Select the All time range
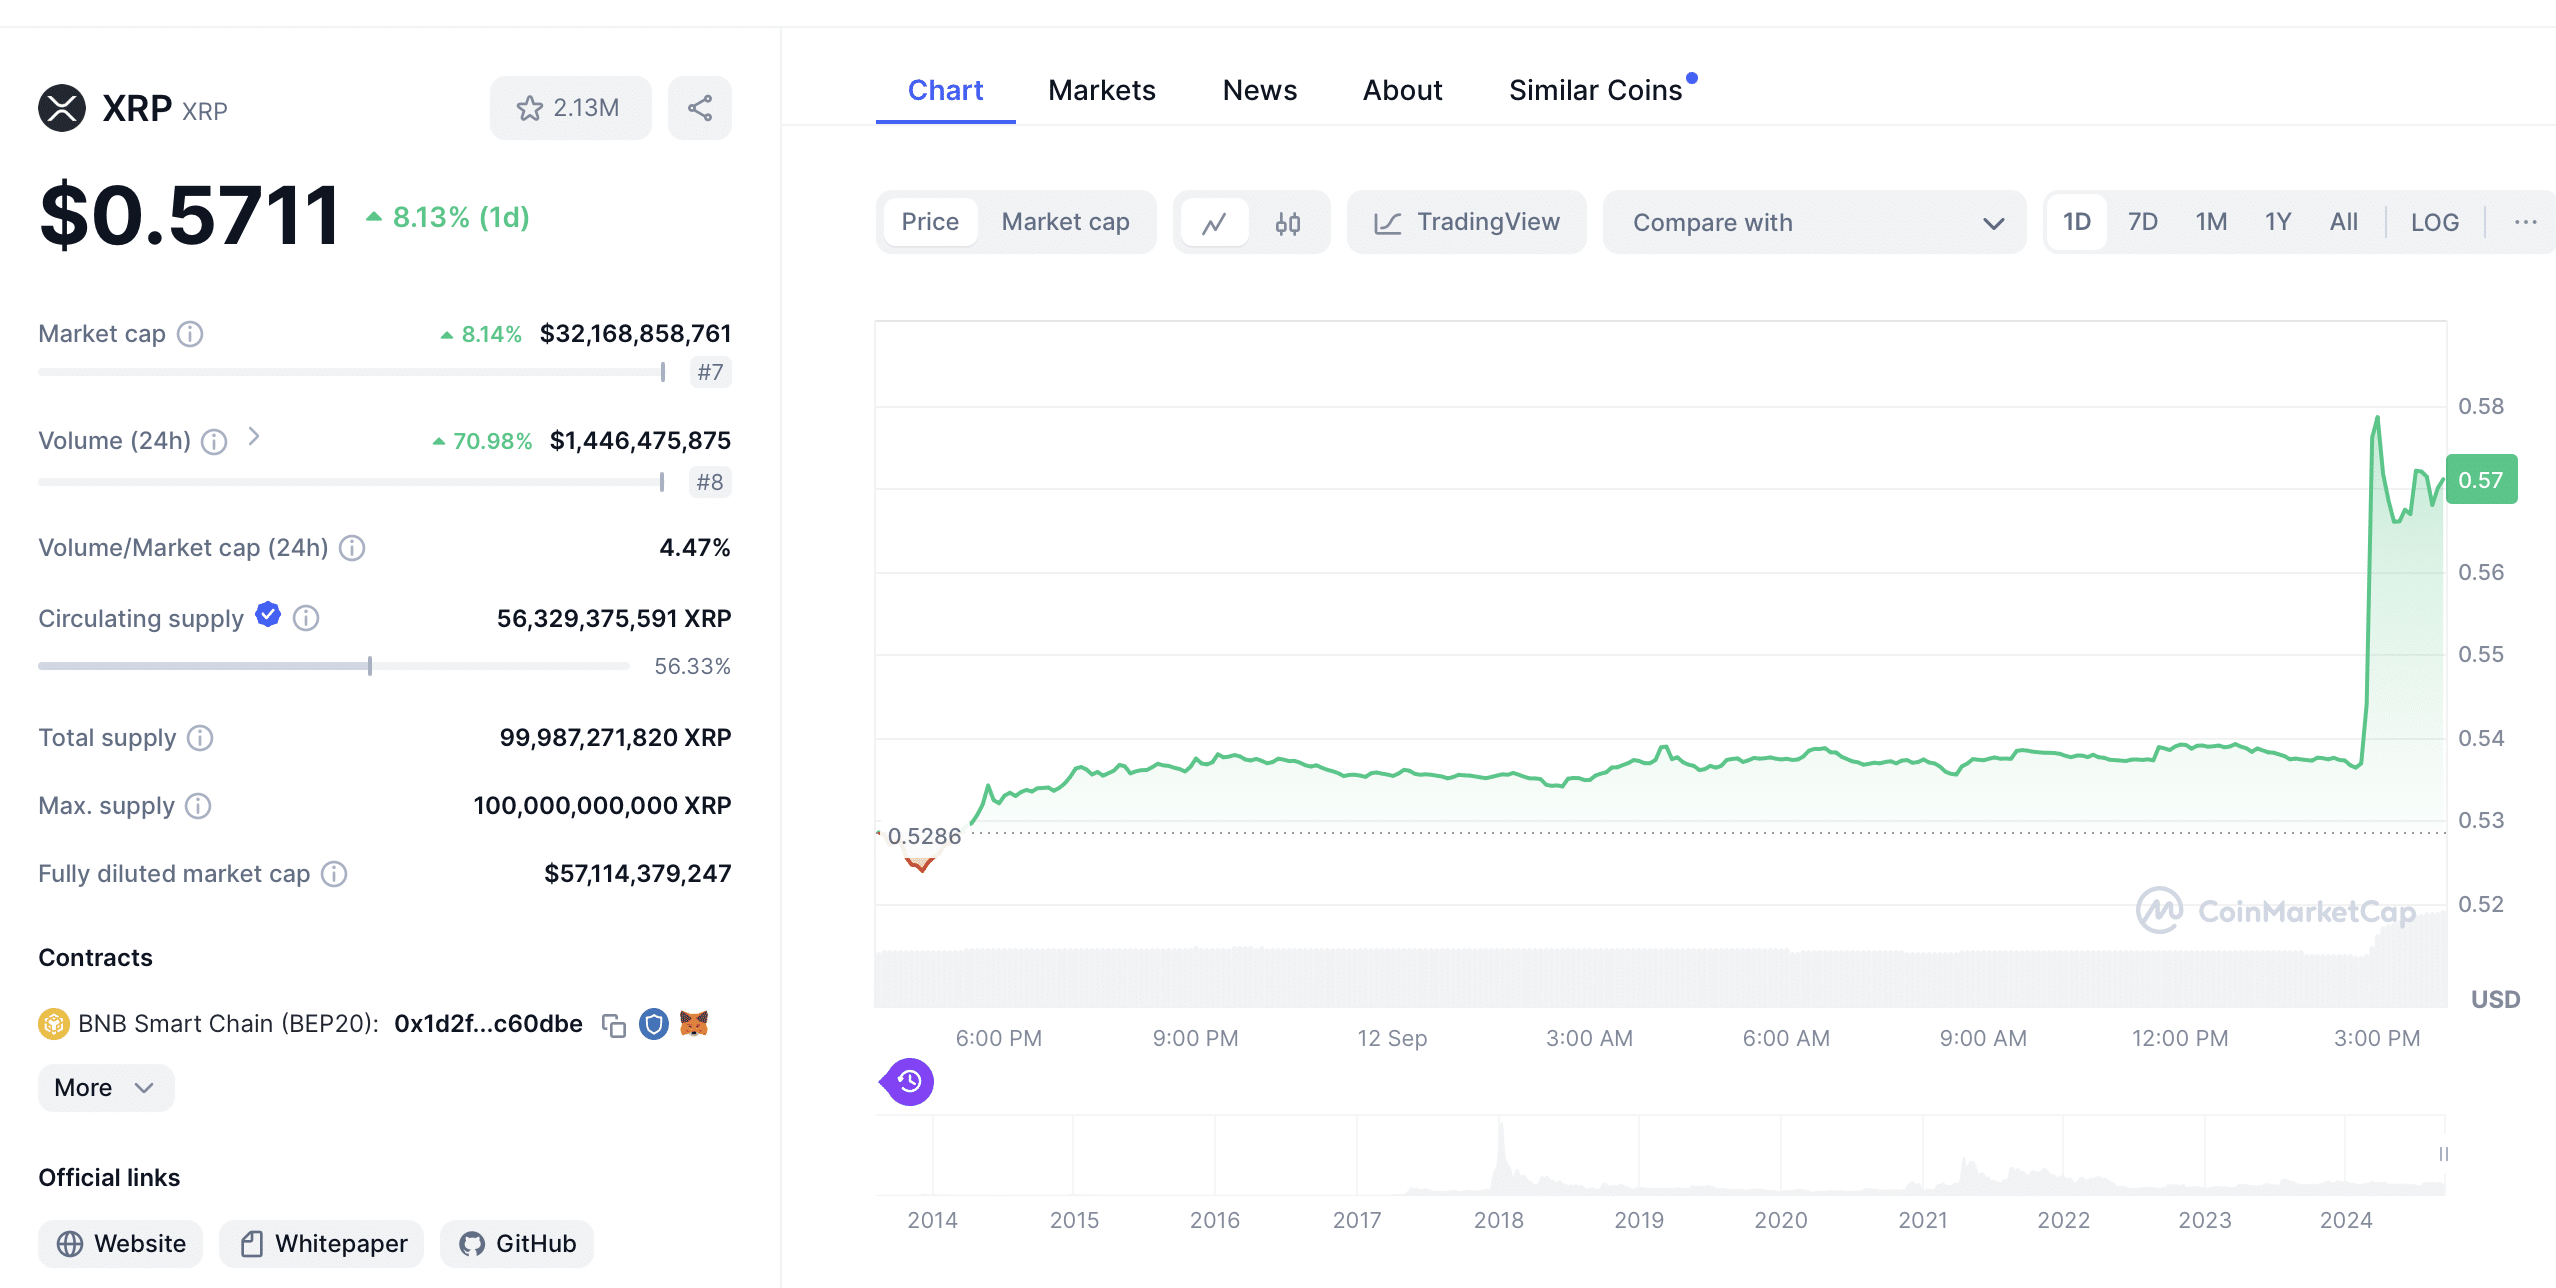Image resolution: width=2556 pixels, height=1288 pixels. coord(2344,222)
